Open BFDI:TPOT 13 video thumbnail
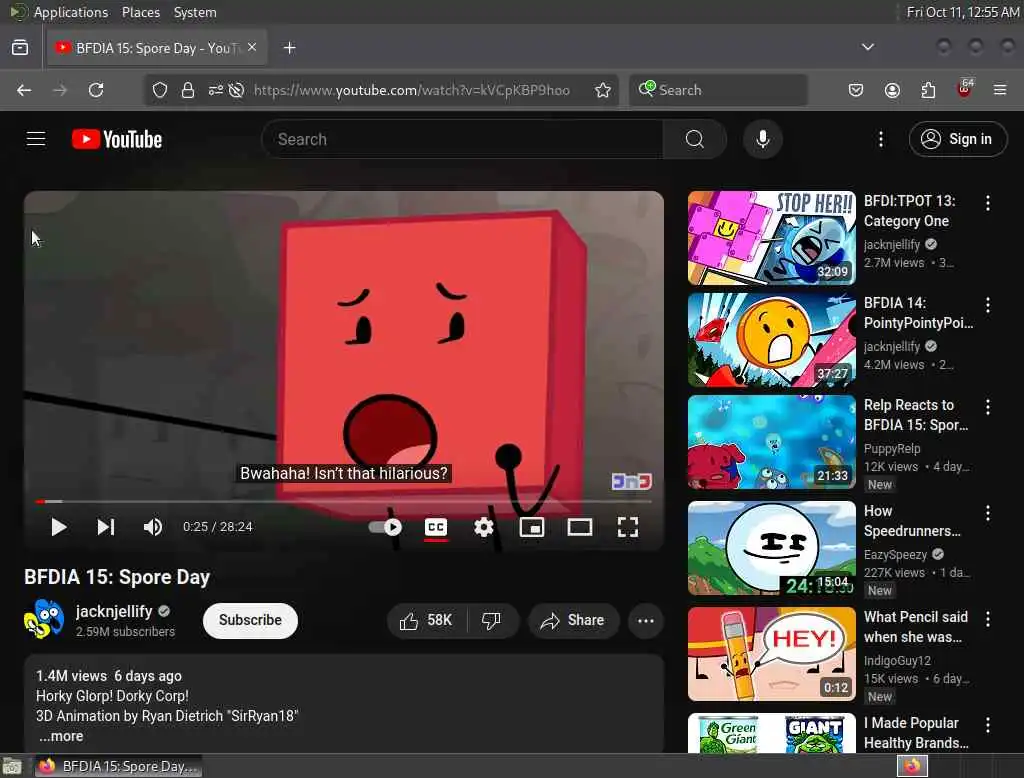Viewport: 1024px width, 778px height. [772, 238]
